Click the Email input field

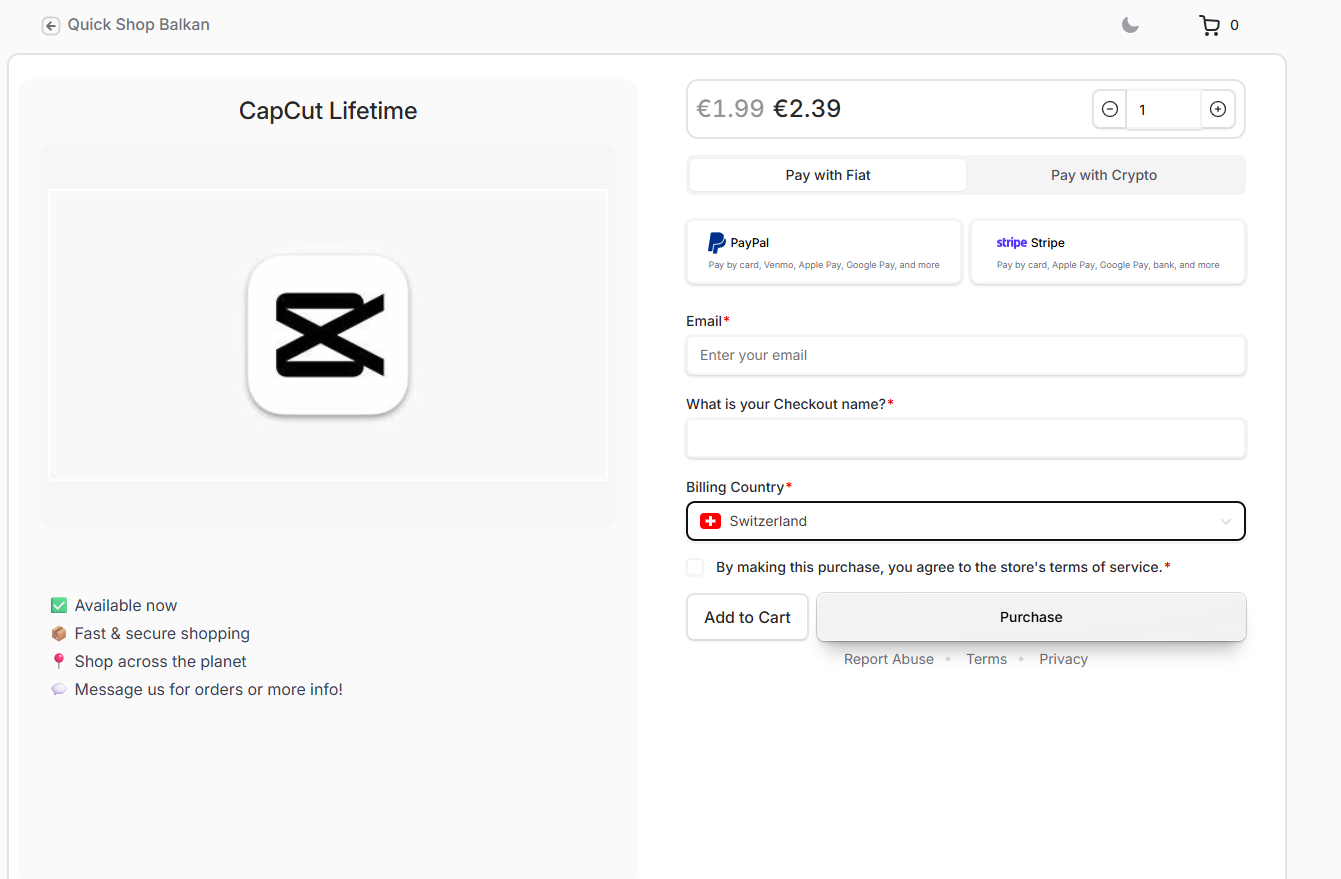(x=966, y=355)
